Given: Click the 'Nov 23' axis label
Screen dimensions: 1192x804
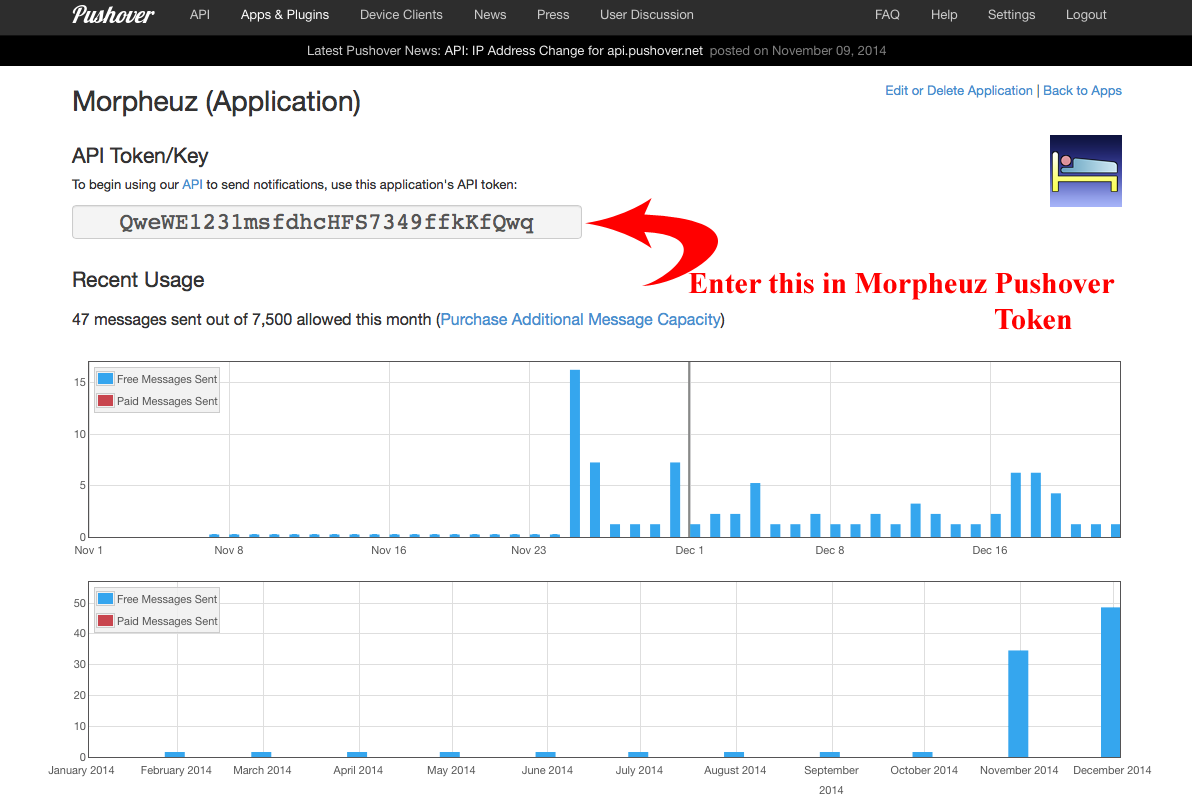Looking at the screenshot, I should tap(528, 550).
